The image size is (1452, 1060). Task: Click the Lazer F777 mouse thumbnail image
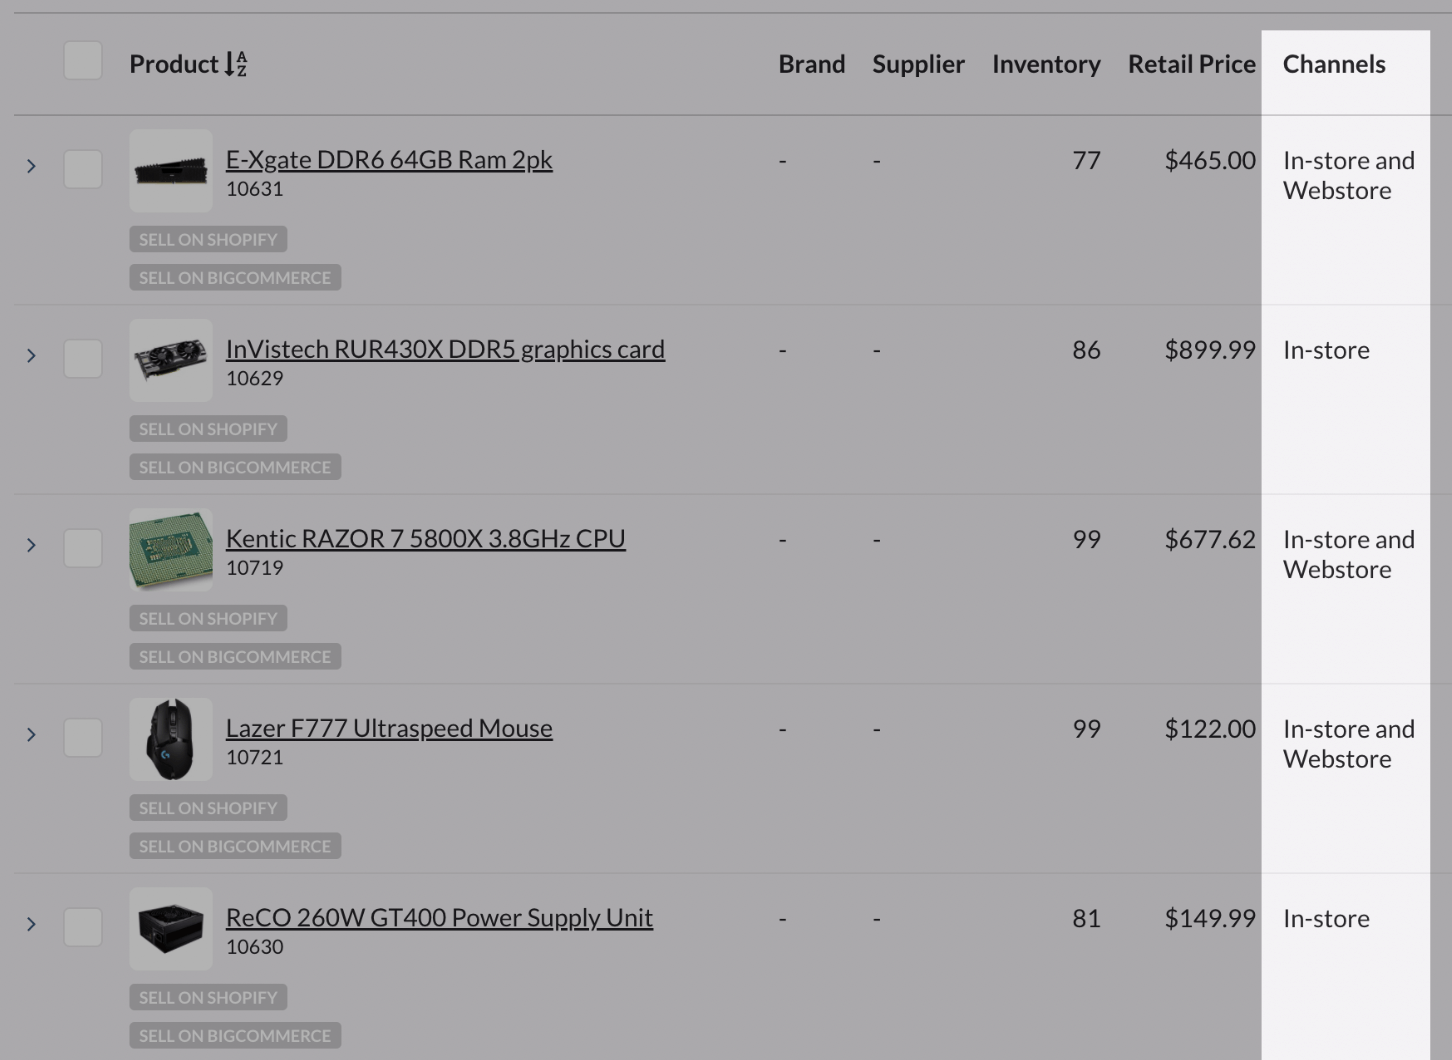(171, 739)
